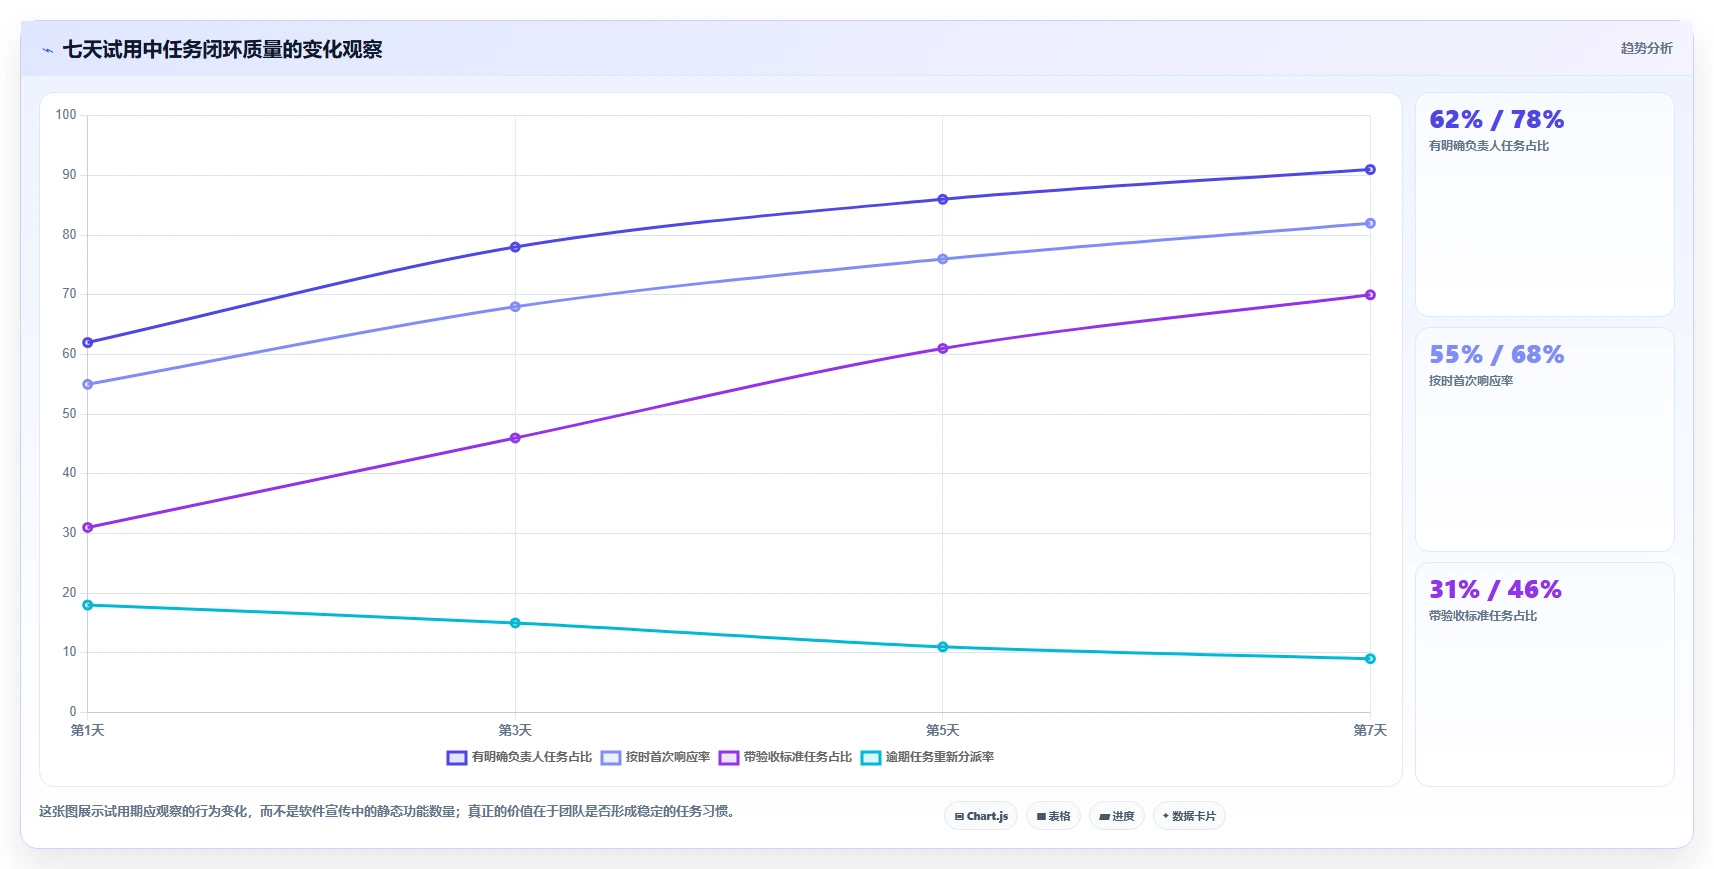Click the 第7天 point on the top line

[1370, 170]
